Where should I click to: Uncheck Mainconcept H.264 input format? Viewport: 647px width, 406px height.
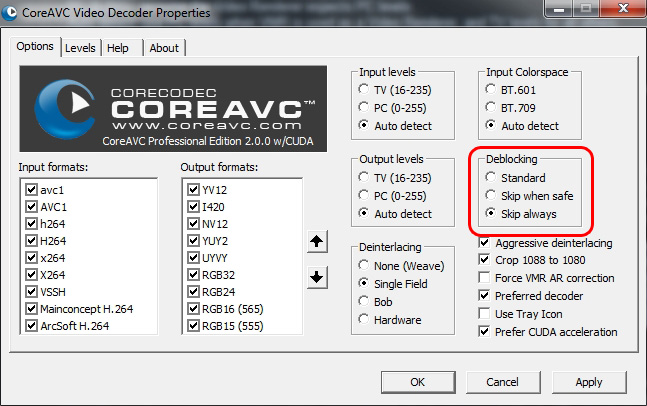(x=31, y=309)
